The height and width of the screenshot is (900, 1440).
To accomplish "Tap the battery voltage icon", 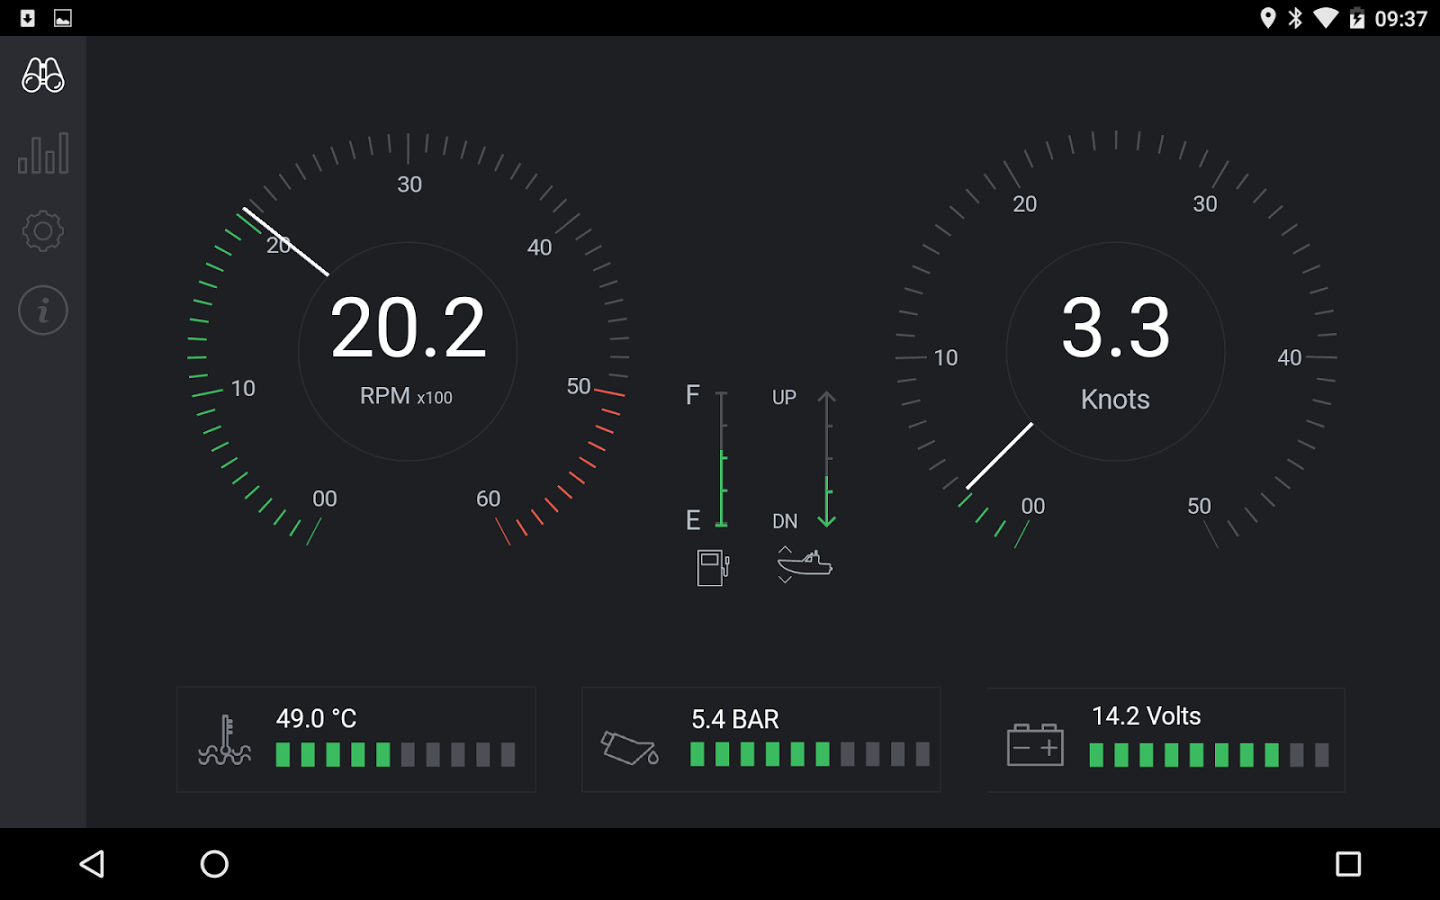I will pos(1035,745).
